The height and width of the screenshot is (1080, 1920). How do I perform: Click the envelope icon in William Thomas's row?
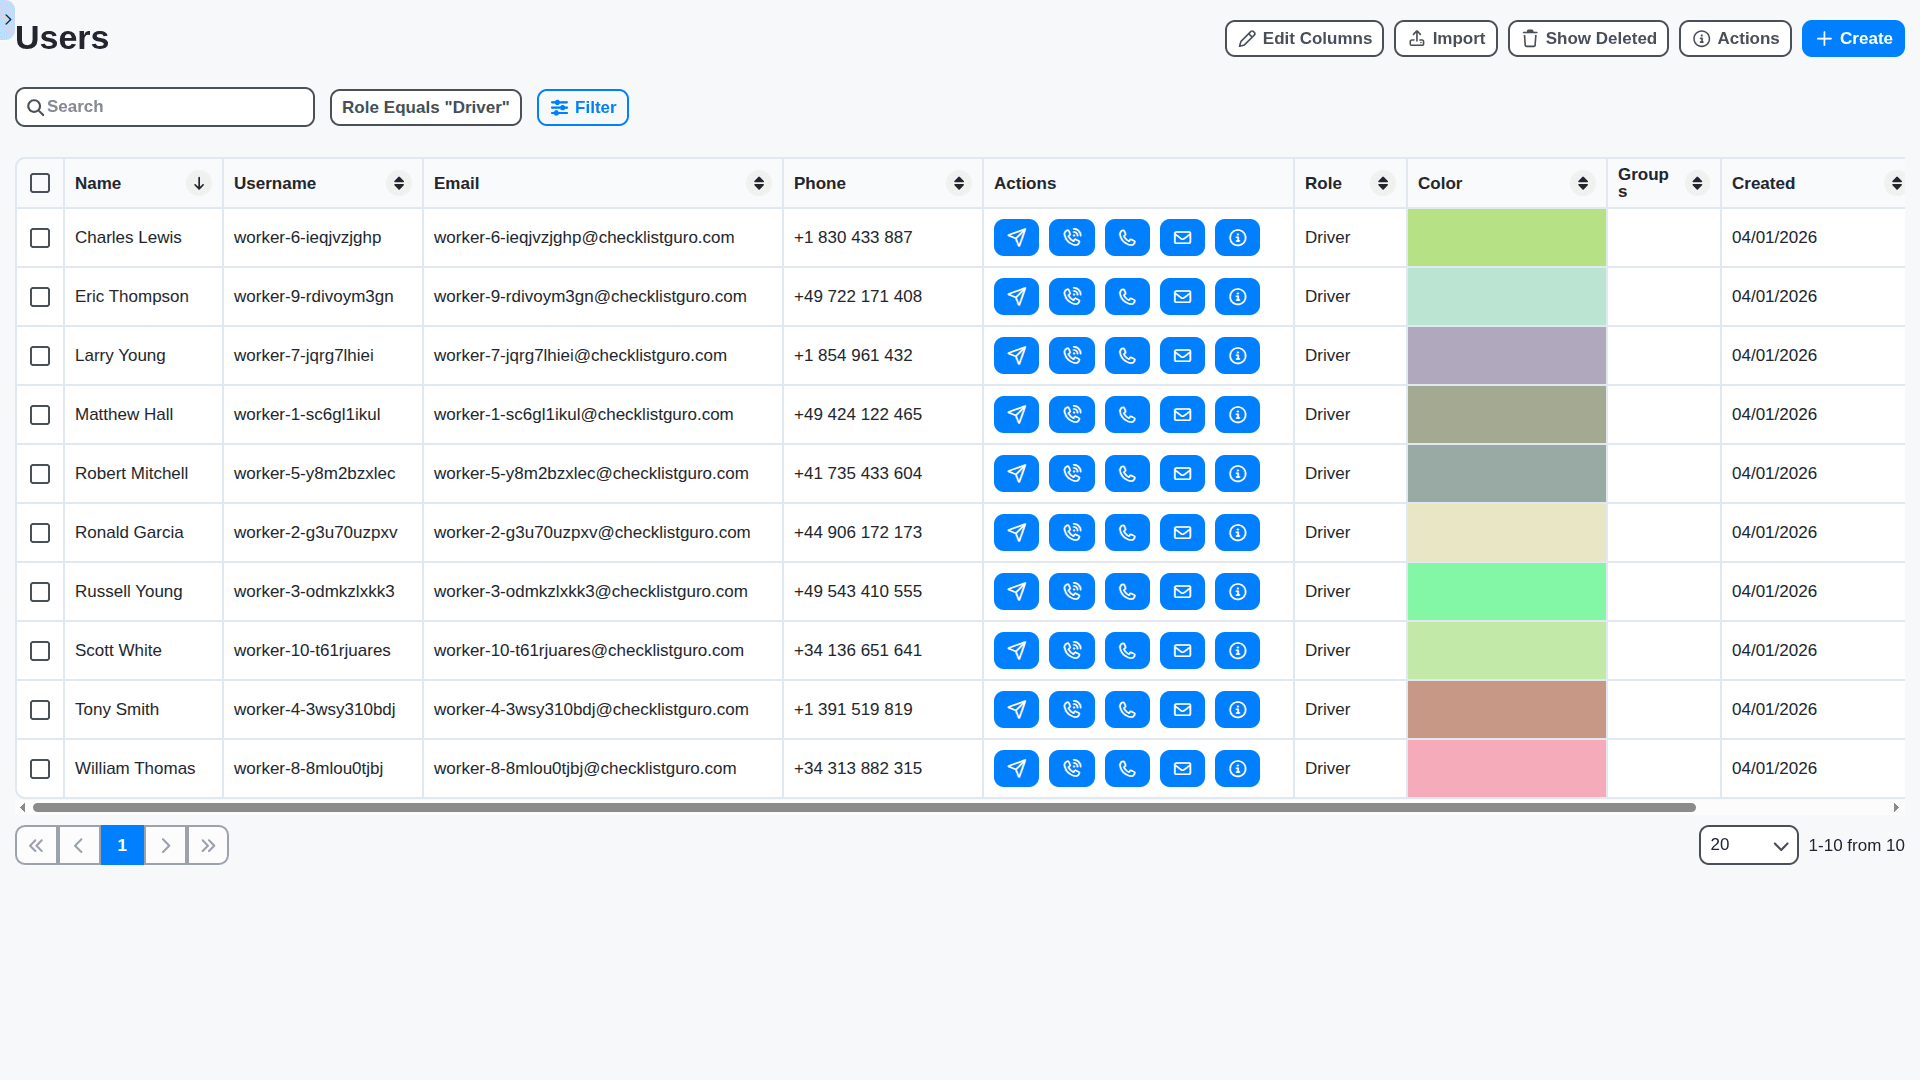[1182, 769]
